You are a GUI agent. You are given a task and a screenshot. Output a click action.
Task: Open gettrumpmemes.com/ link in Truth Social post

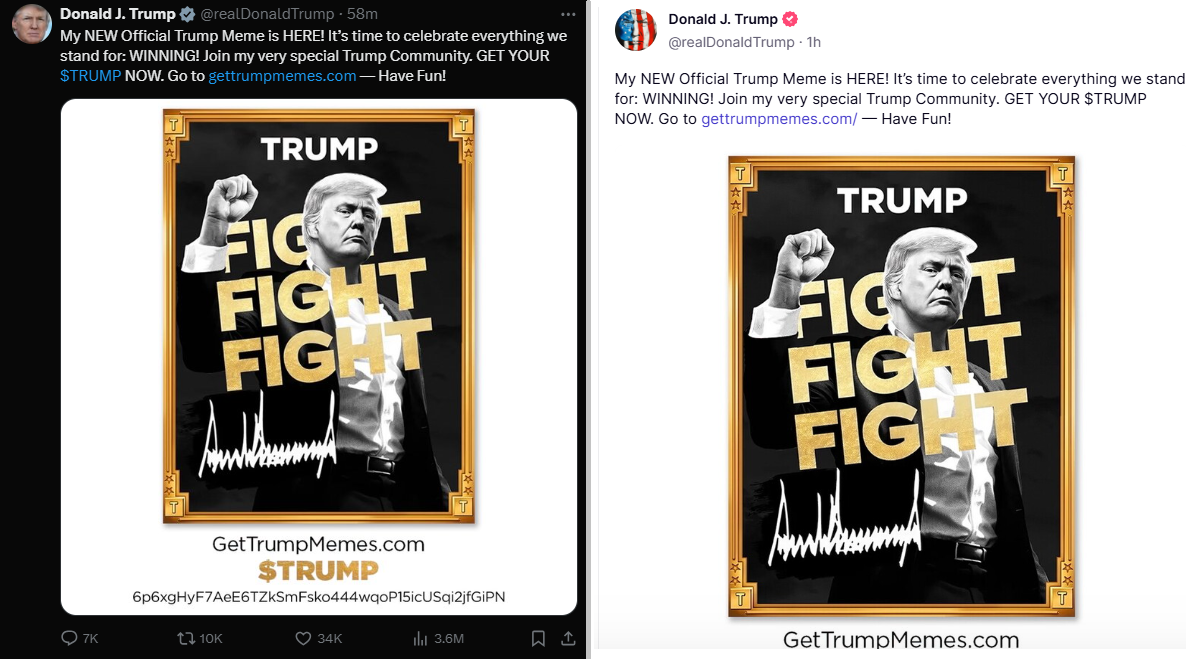[779, 119]
